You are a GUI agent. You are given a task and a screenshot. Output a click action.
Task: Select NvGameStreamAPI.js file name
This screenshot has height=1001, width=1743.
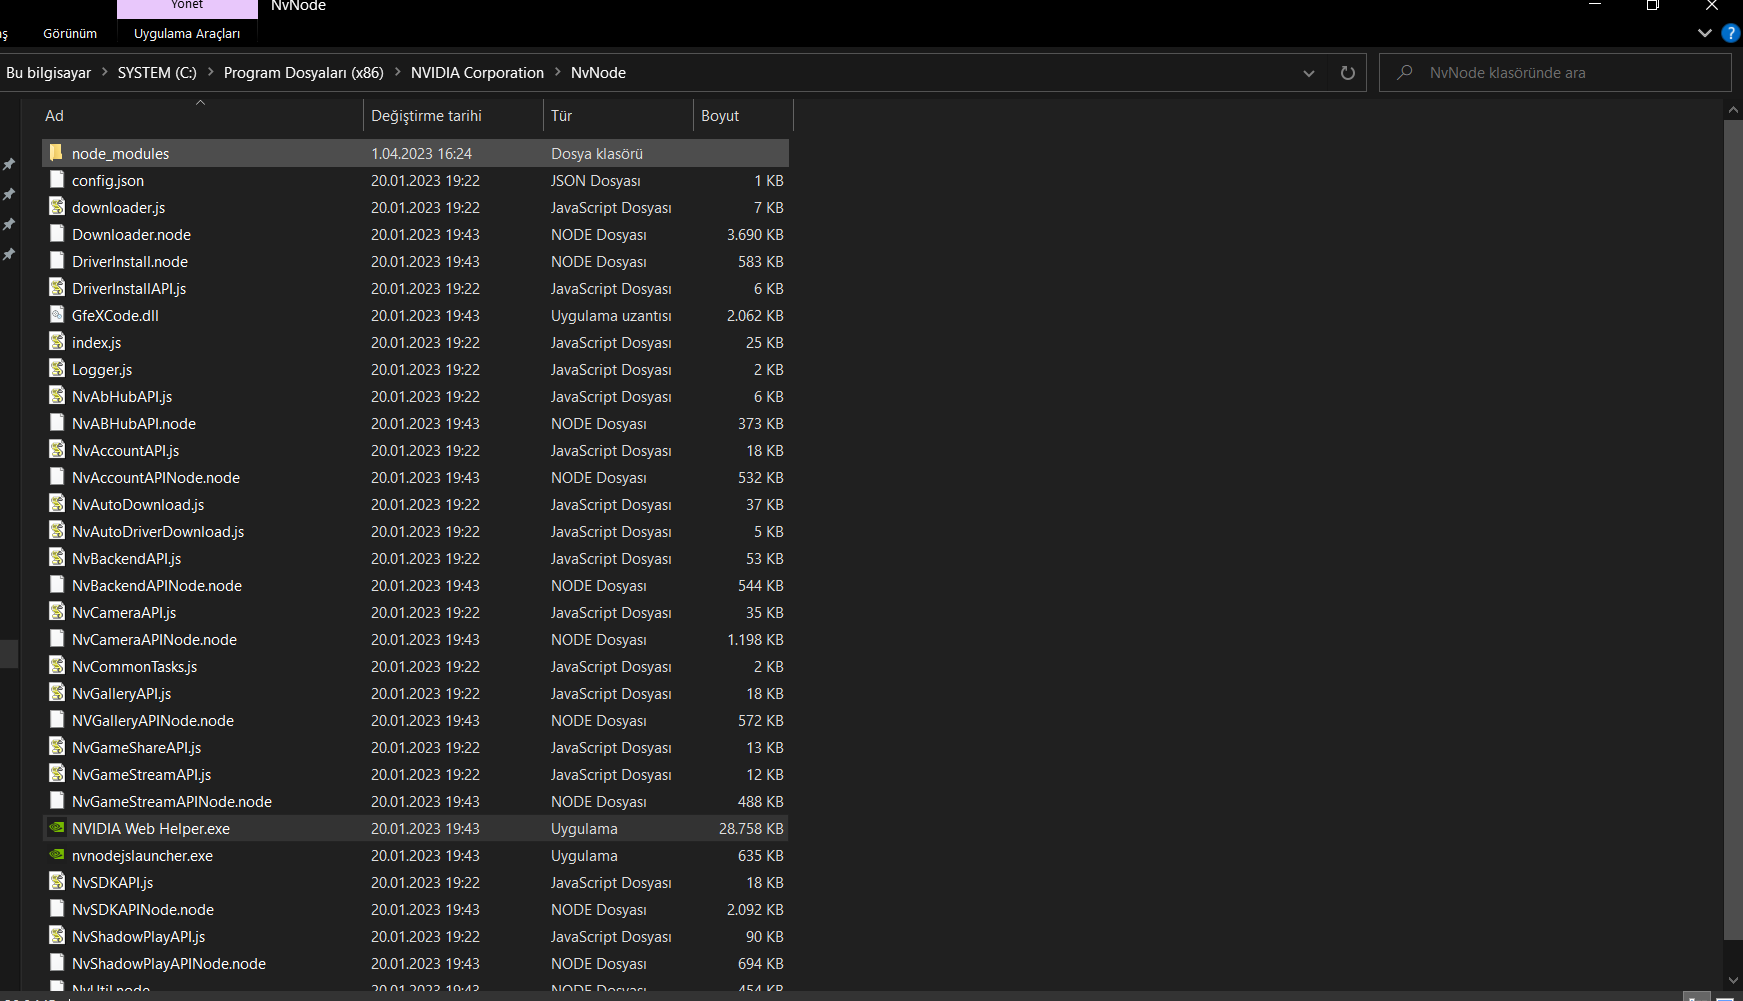(x=142, y=774)
